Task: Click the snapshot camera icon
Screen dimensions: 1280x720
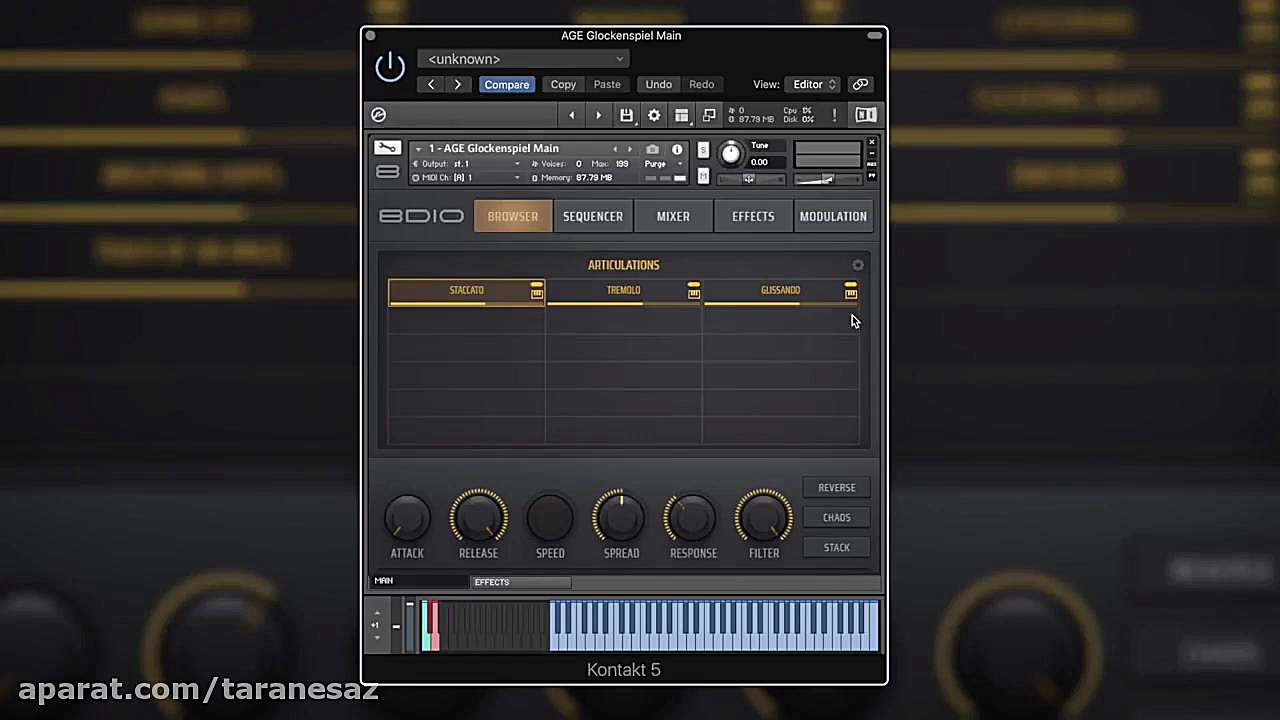Action: (x=653, y=149)
